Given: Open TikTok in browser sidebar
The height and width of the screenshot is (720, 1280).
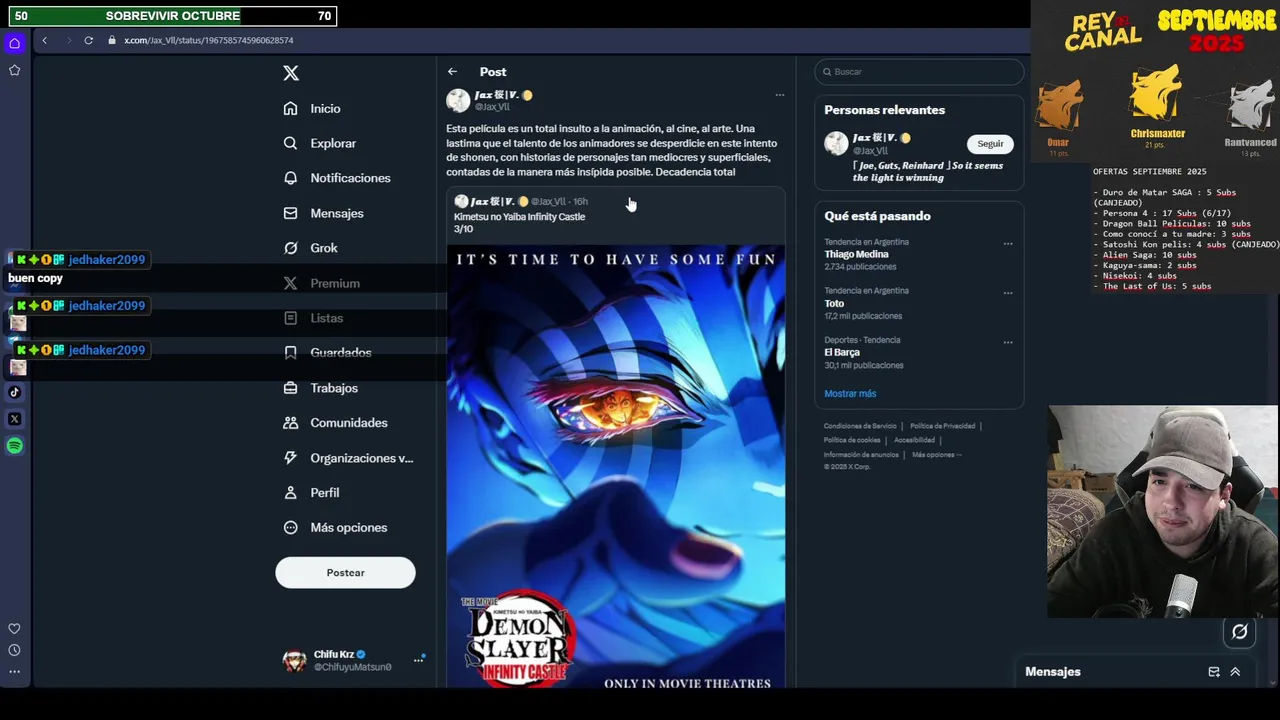Looking at the screenshot, I should 14,392.
